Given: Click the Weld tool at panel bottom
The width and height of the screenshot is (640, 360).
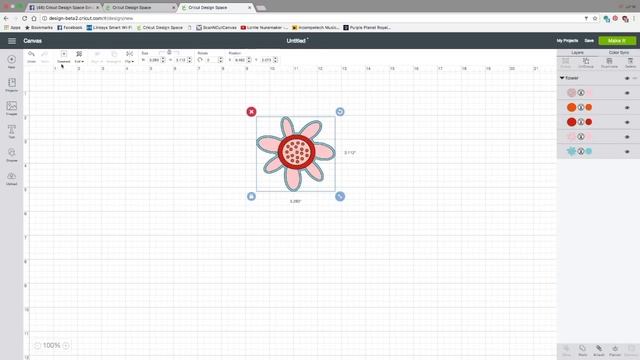Looking at the screenshot, I should click(x=582, y=351).
